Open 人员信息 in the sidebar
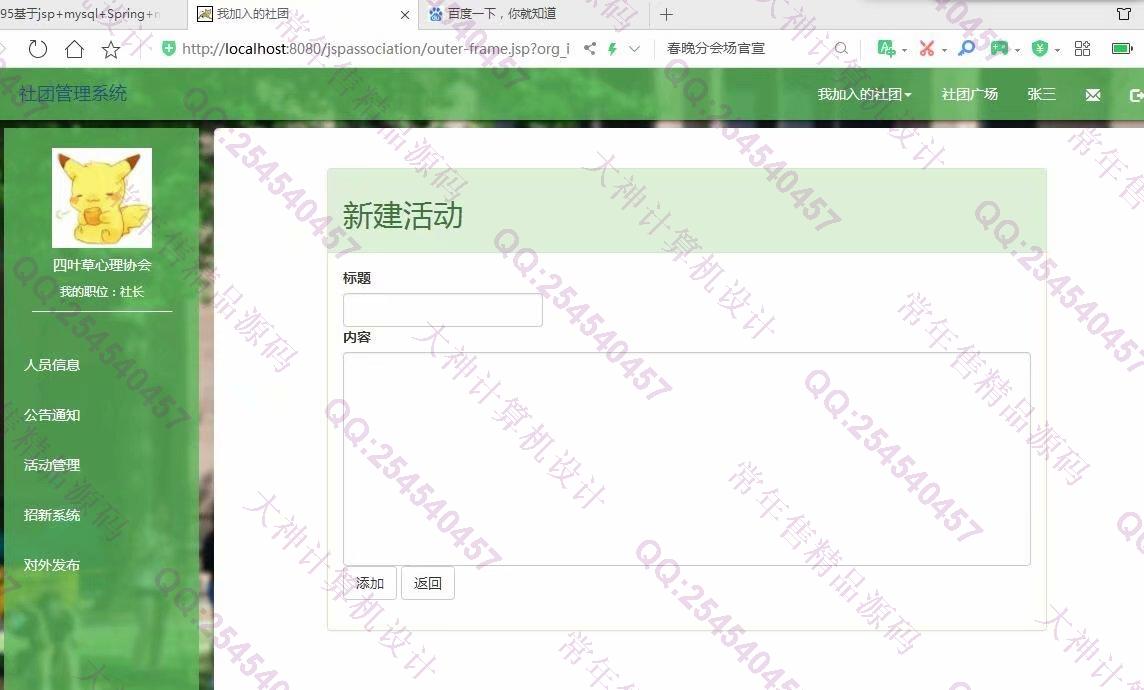 (x=52, y=365)
